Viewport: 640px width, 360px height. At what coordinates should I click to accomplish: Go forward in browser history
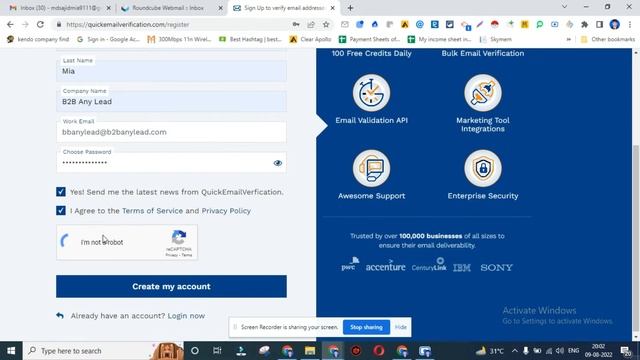pos(25,24)
